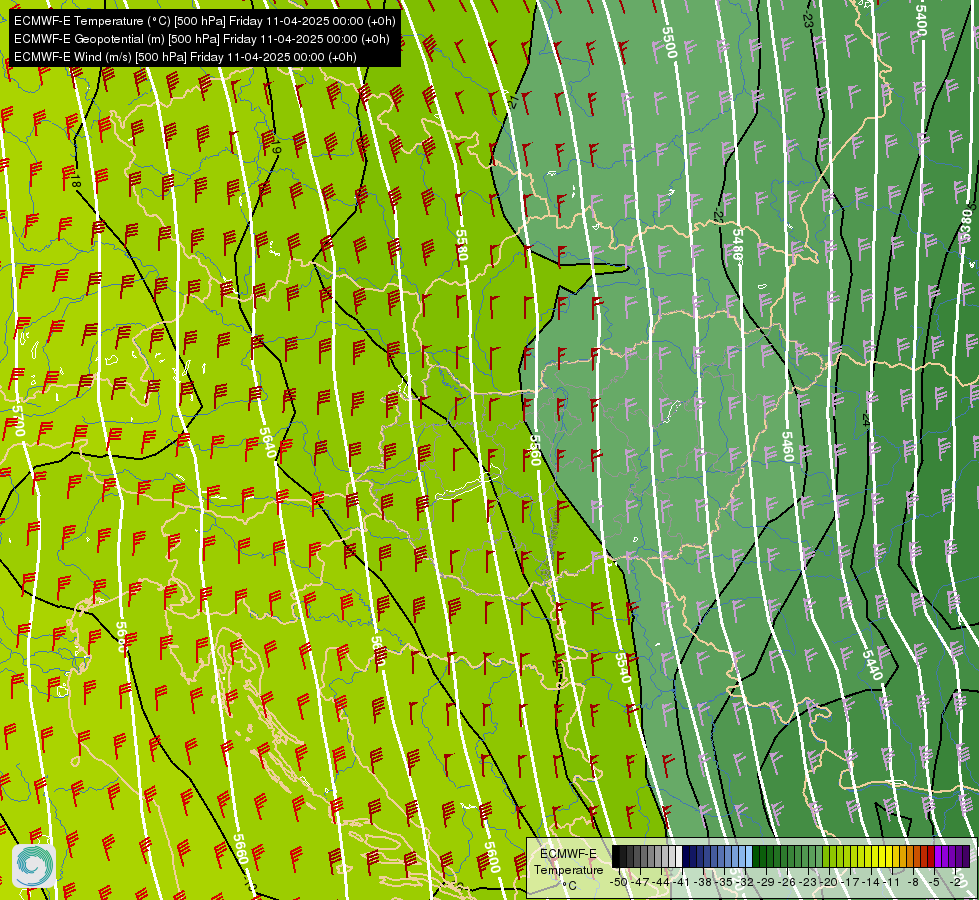Image resolution: width=979 pixels, height=900 pixels.
Task: Click the -41 legend scale value
Action: (681, 882)
